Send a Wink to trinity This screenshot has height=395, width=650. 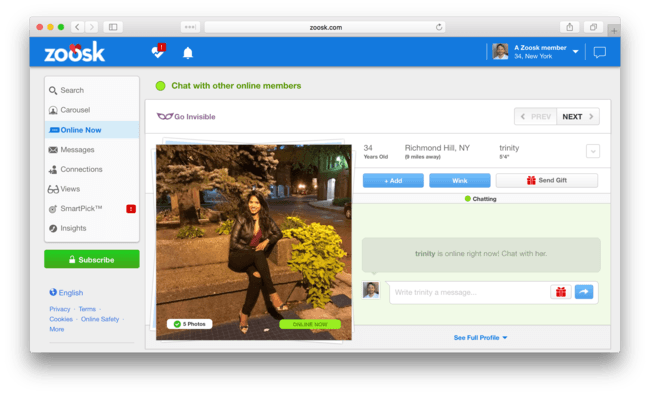(x=460, y=181)
